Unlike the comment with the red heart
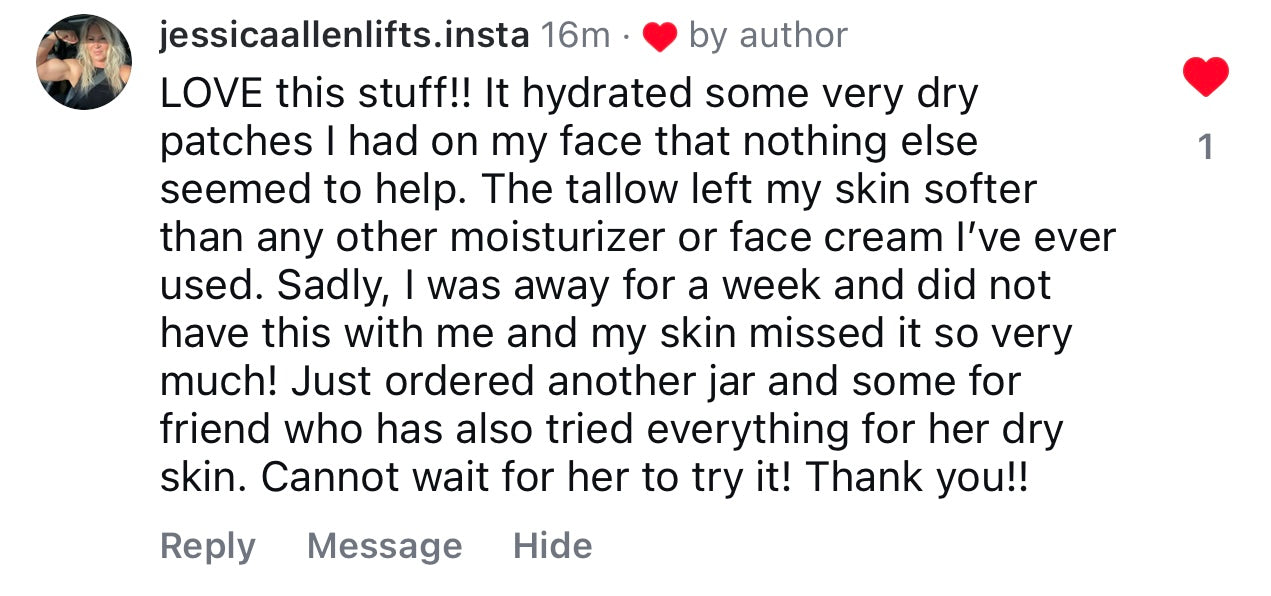 point(1205,78)
